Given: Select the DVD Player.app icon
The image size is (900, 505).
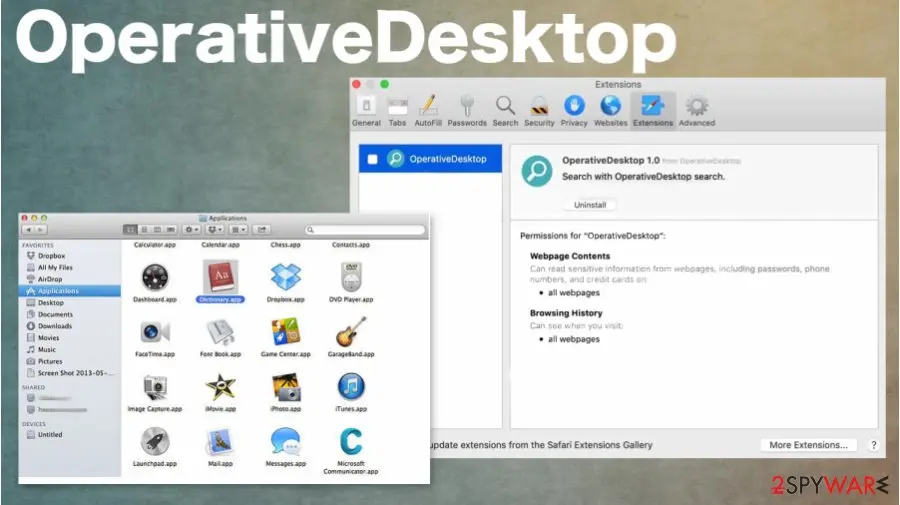Looking at the screenshot, I should tap(351, 278).
